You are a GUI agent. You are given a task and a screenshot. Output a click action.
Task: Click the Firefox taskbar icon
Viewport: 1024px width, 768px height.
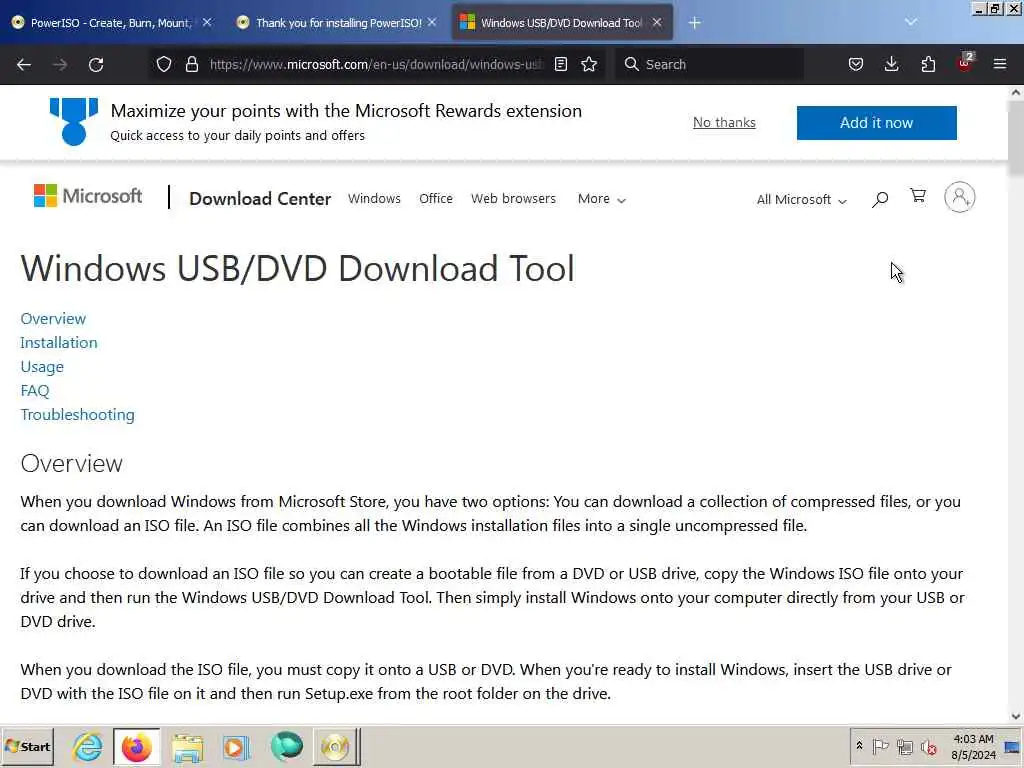tap(136, 746)
